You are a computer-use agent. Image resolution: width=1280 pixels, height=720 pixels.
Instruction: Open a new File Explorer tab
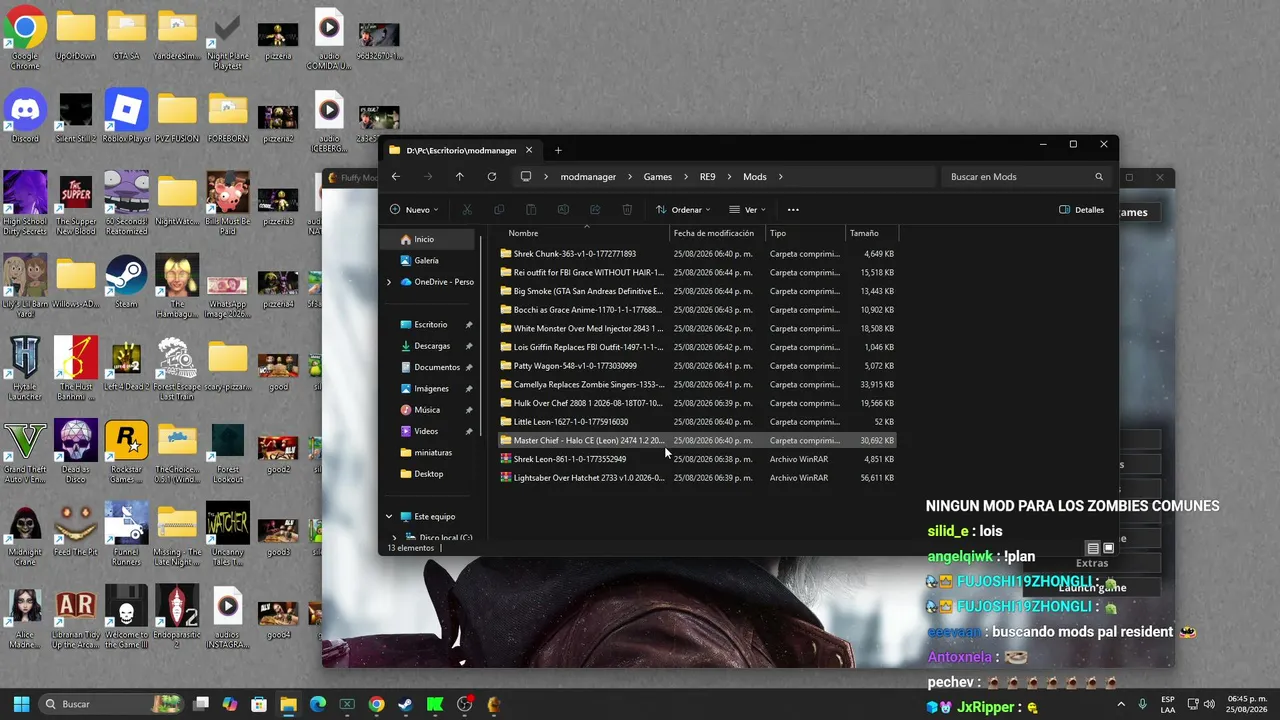click(558, 150)
